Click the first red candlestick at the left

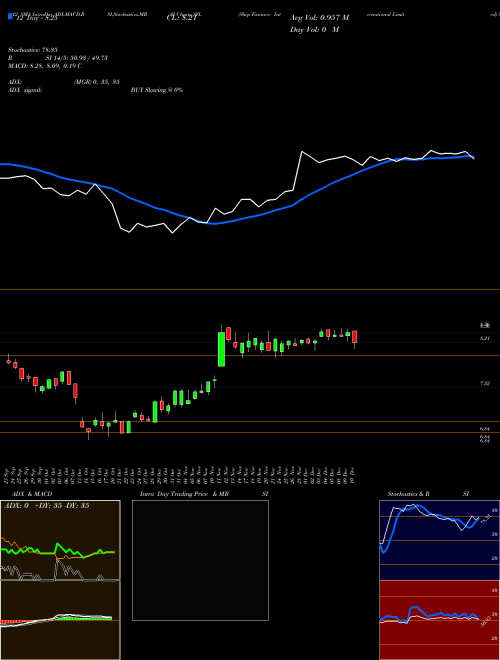click(8, 361)
